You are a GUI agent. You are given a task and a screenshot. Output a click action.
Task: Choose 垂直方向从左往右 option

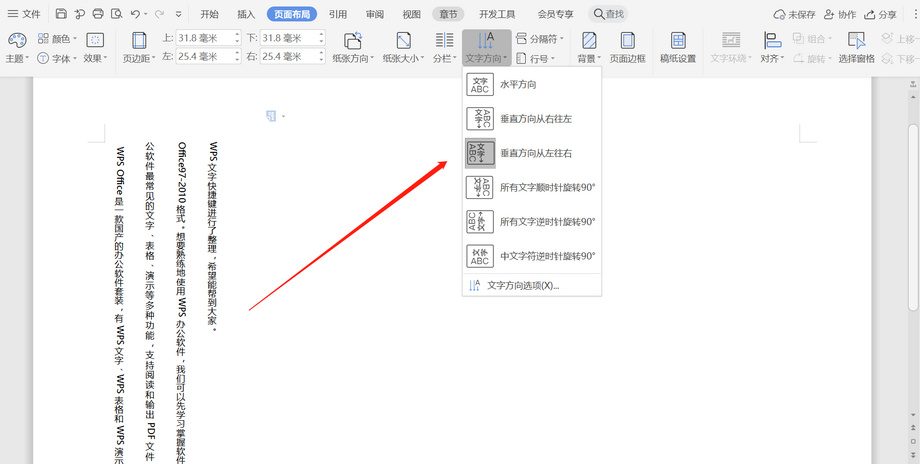532,153
